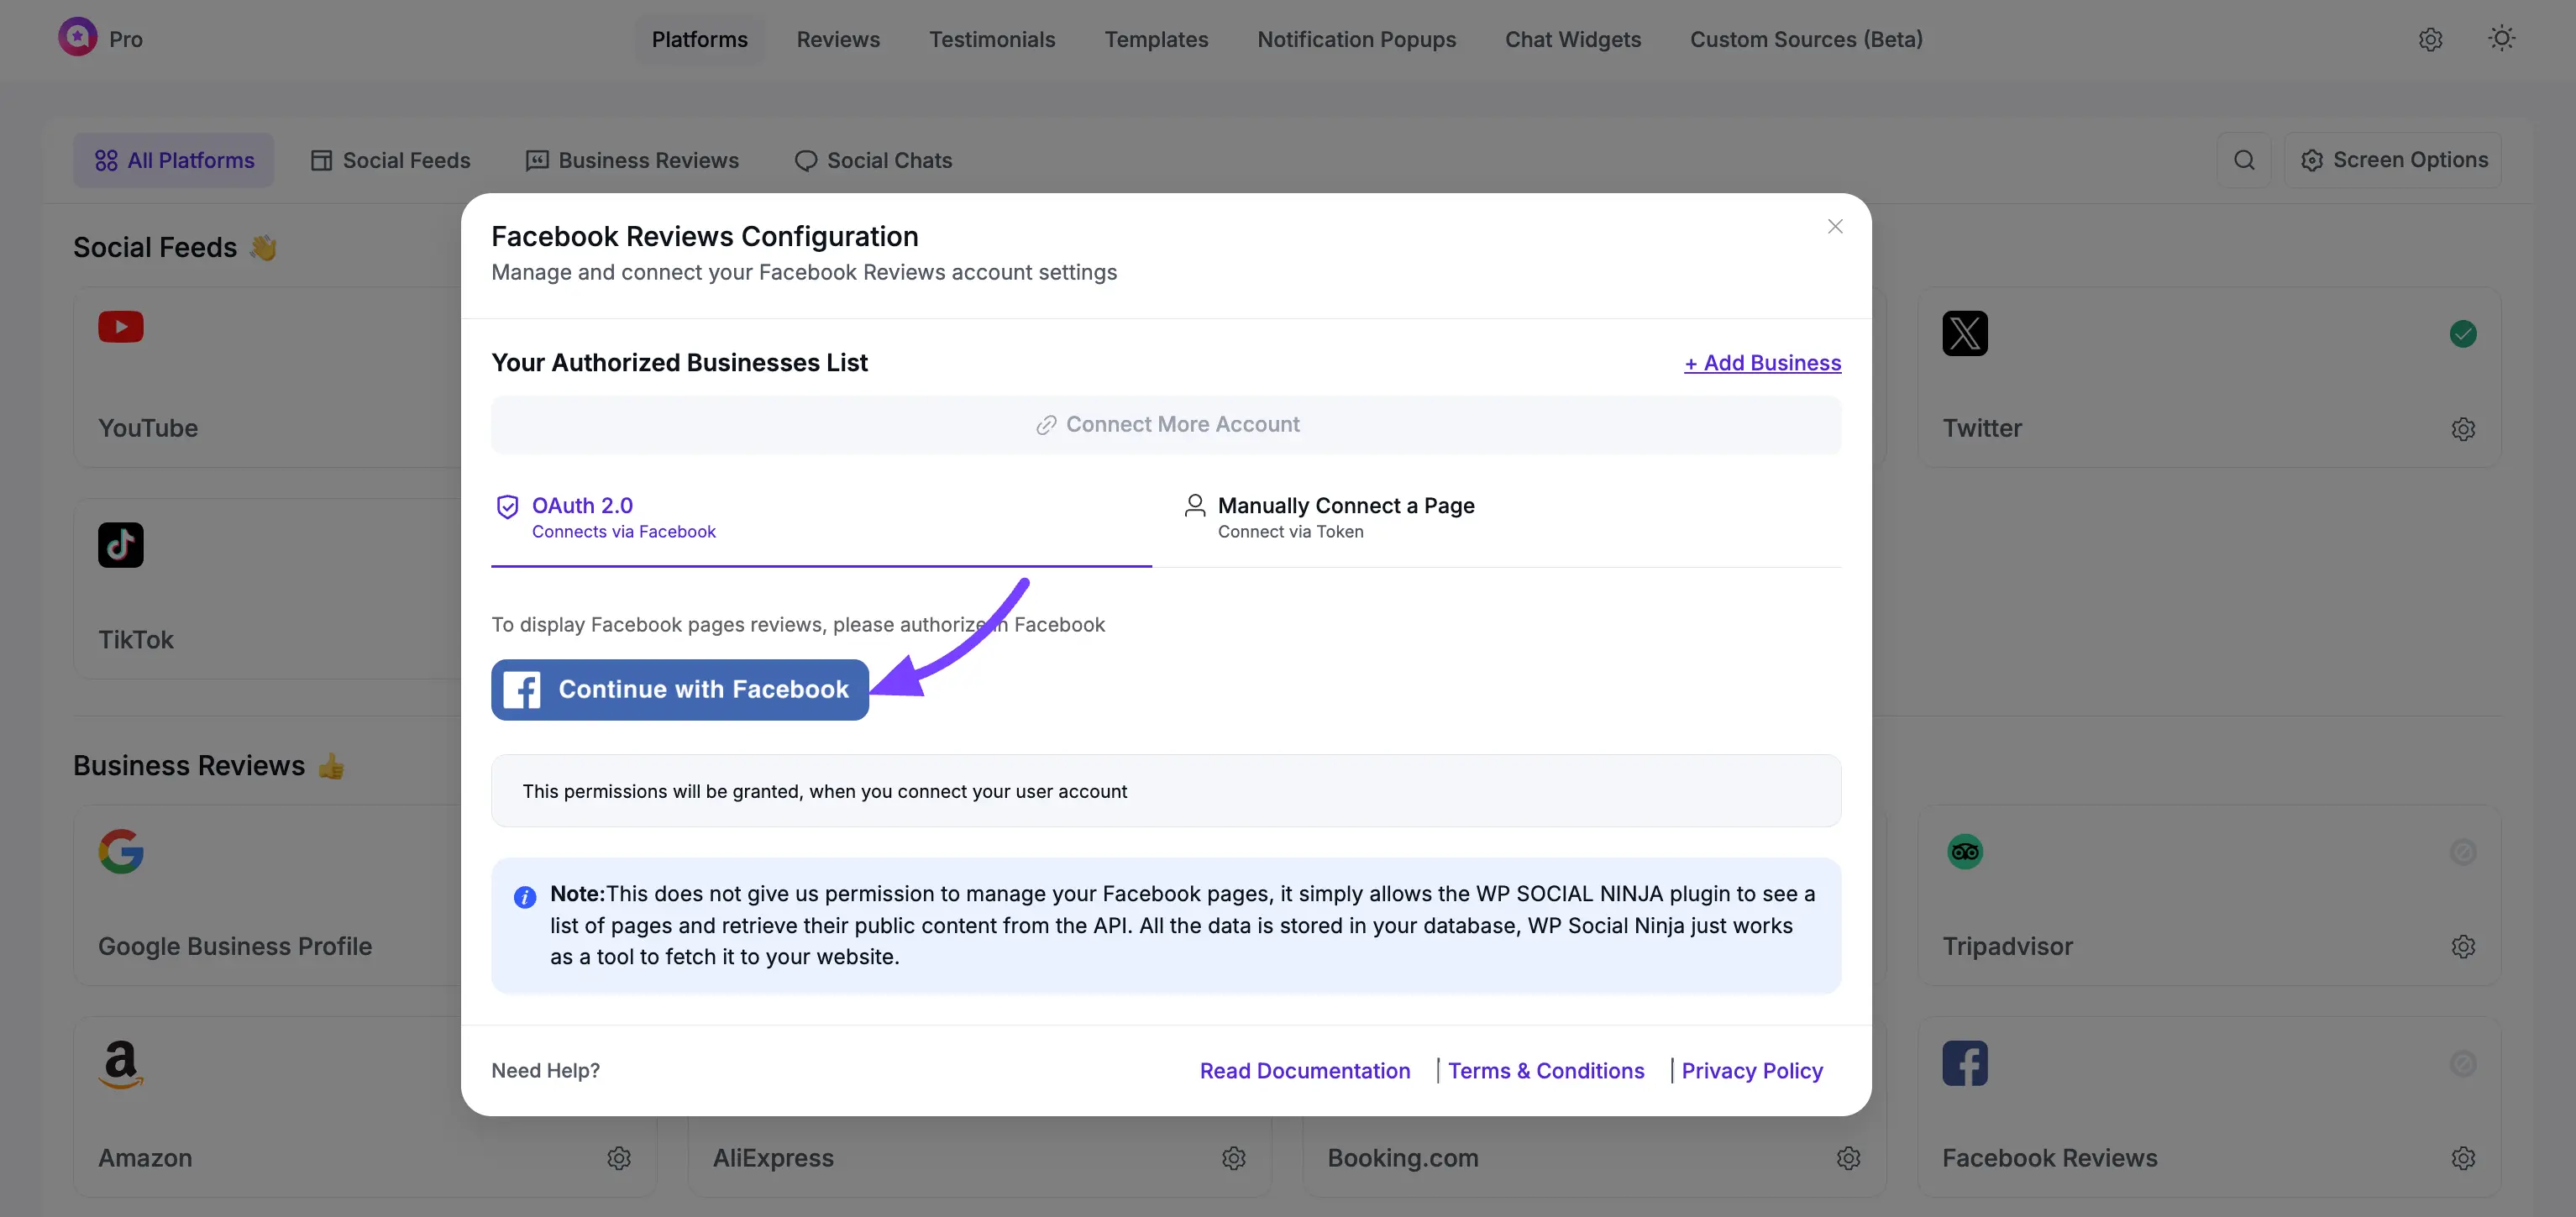Open global settings gear in header
Screen dimensions: 2576x1217
tap(2430, 39)
